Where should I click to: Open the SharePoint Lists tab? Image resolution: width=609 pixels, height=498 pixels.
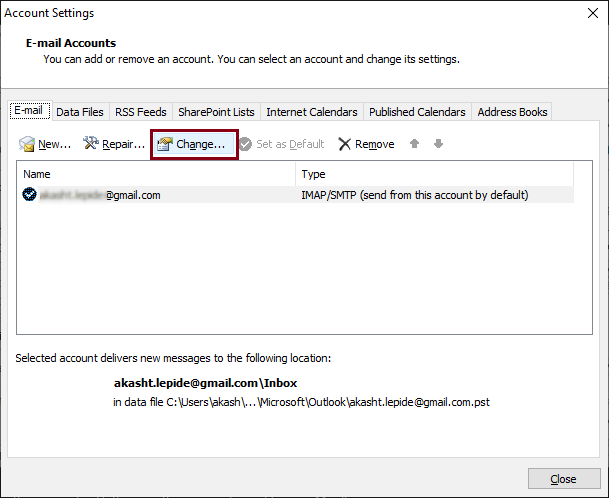tap(216, 112)
